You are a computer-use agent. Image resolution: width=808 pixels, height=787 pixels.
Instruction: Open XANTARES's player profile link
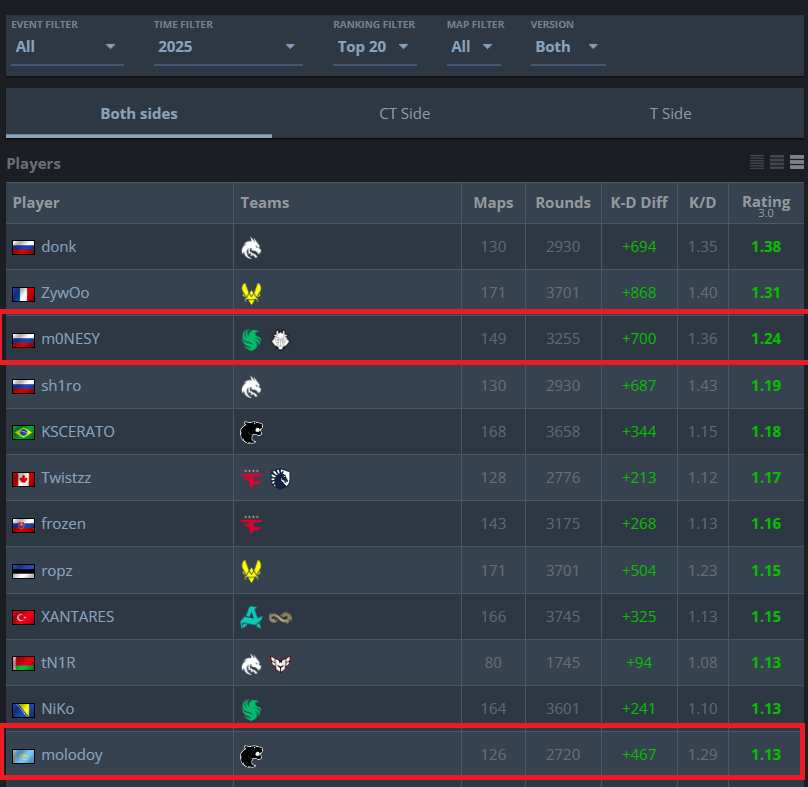[77, 616]
